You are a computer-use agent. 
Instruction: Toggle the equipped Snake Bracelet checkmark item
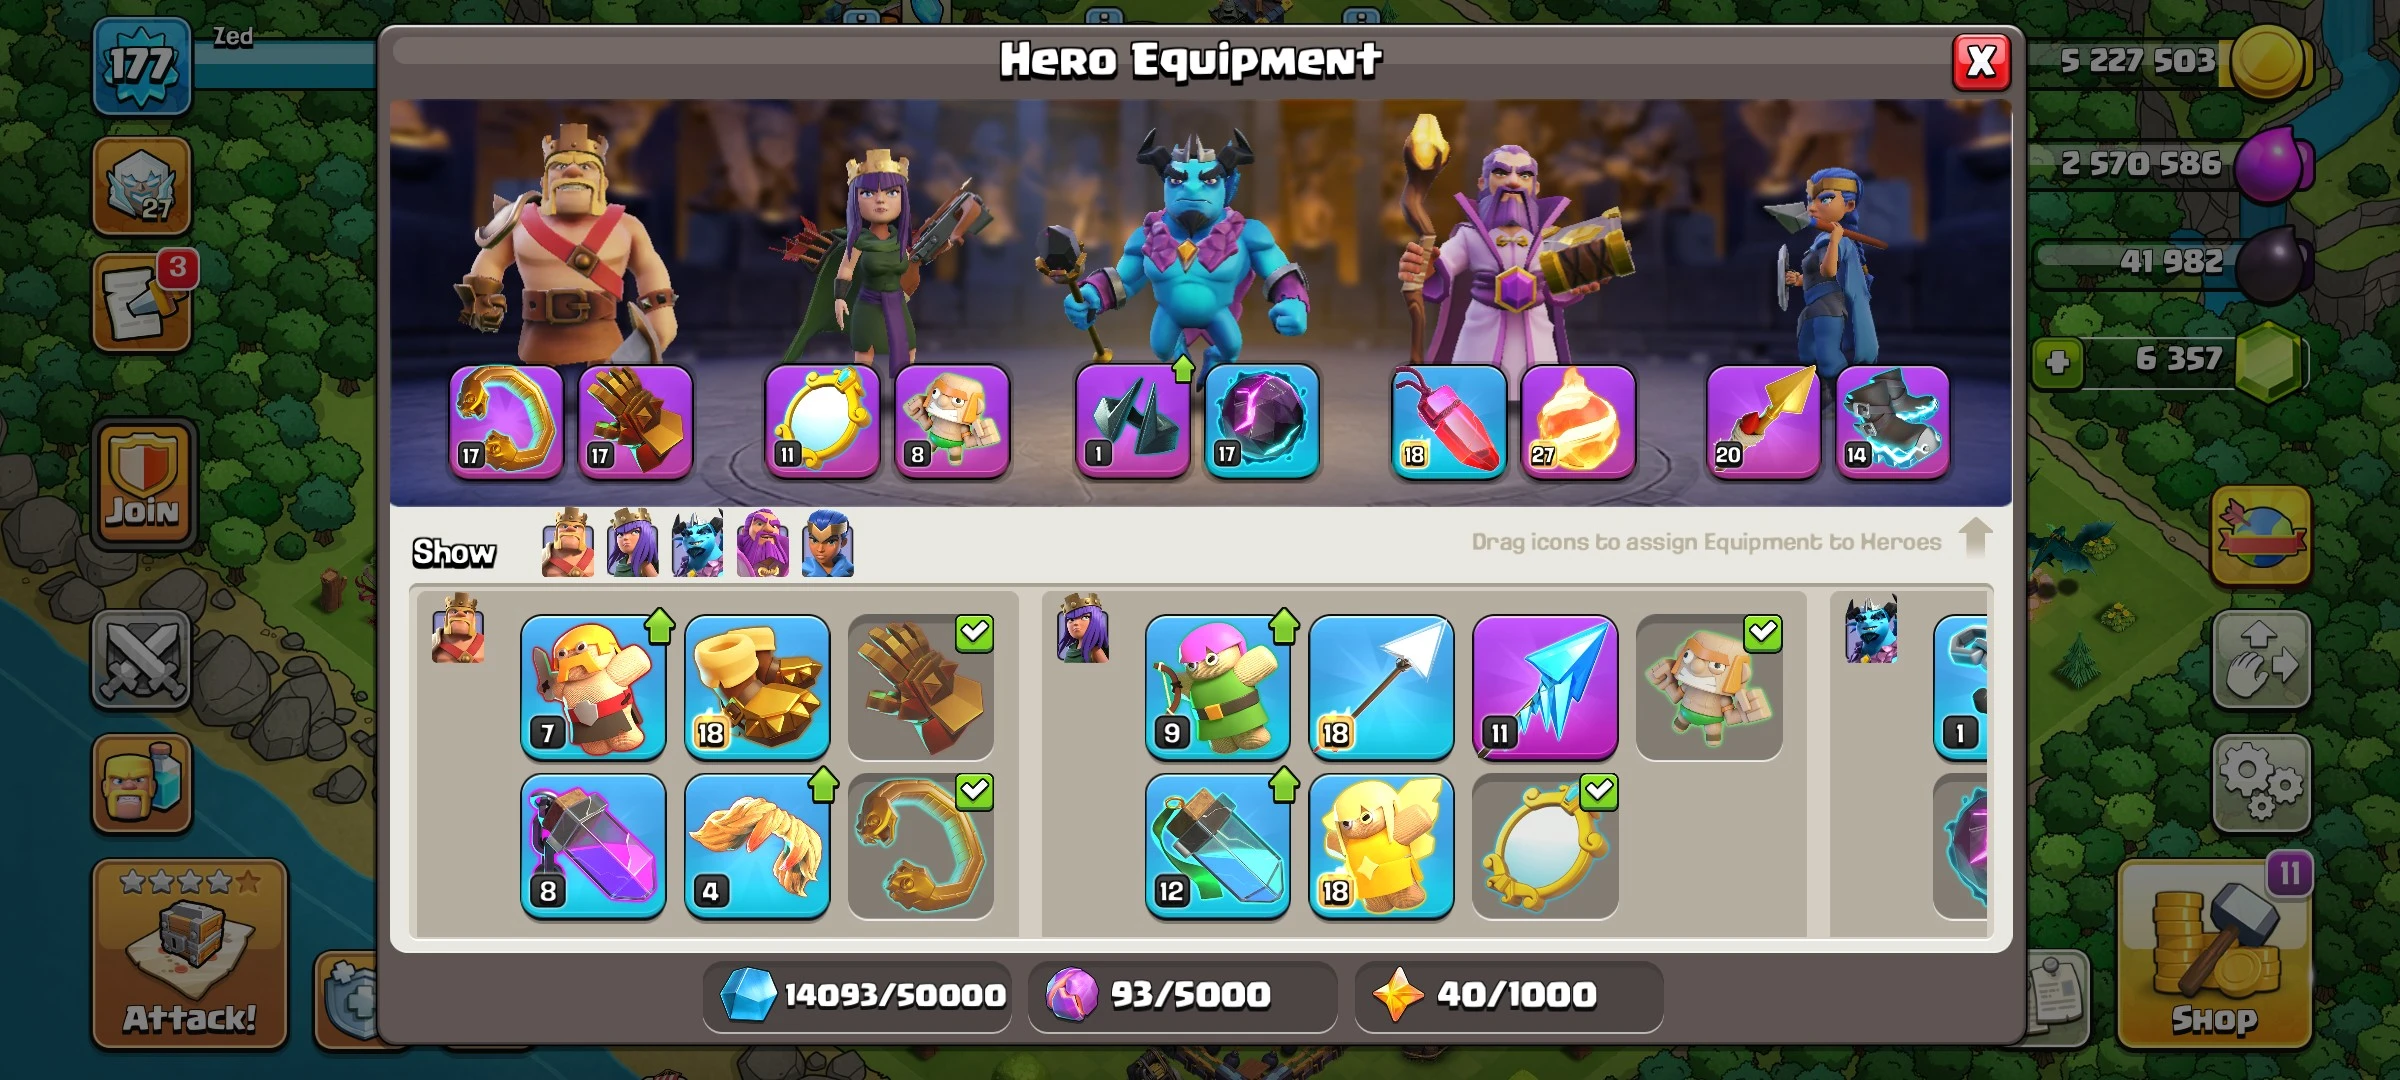(x=921, y=846)
